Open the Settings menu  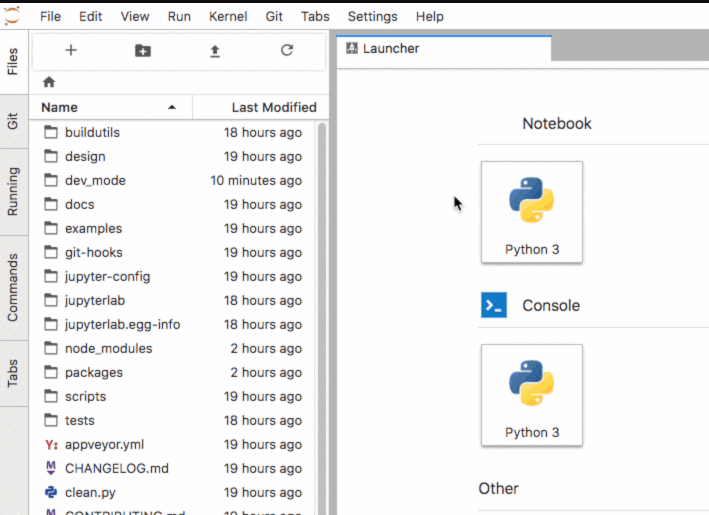[x=372, y=17]
